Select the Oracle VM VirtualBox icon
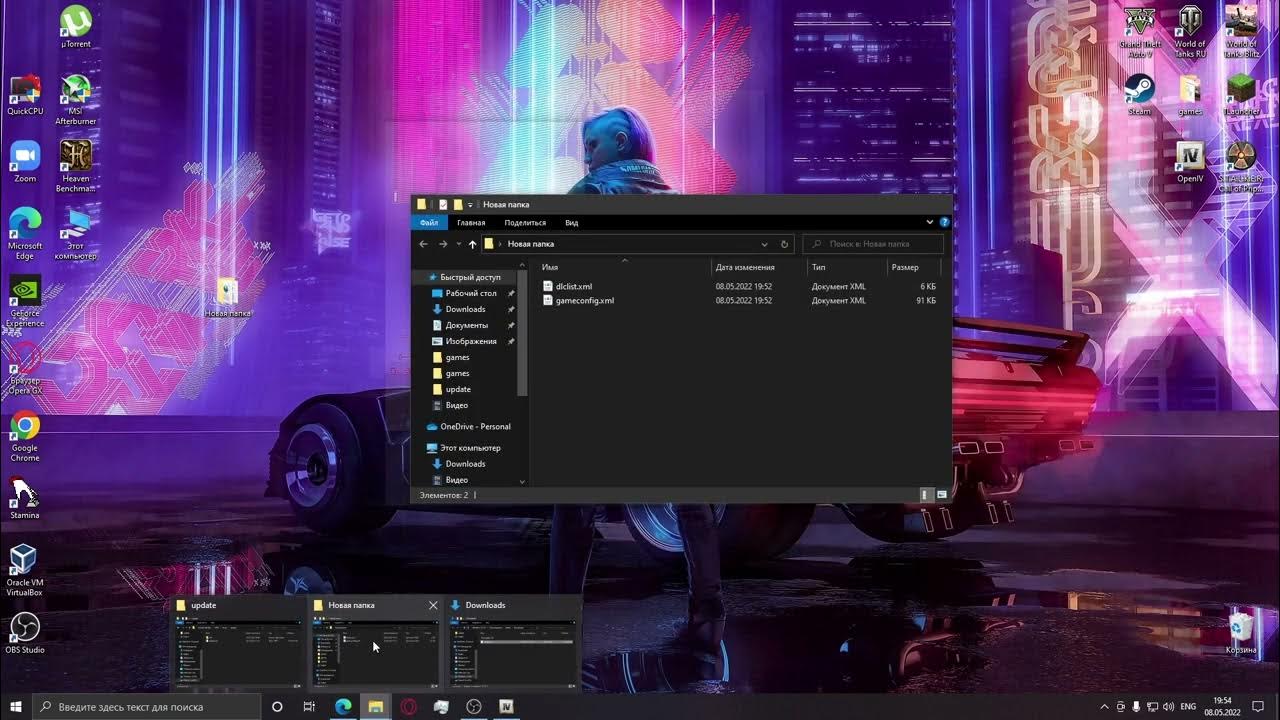This screenshot has width=1280, height=720. [25, 570]
